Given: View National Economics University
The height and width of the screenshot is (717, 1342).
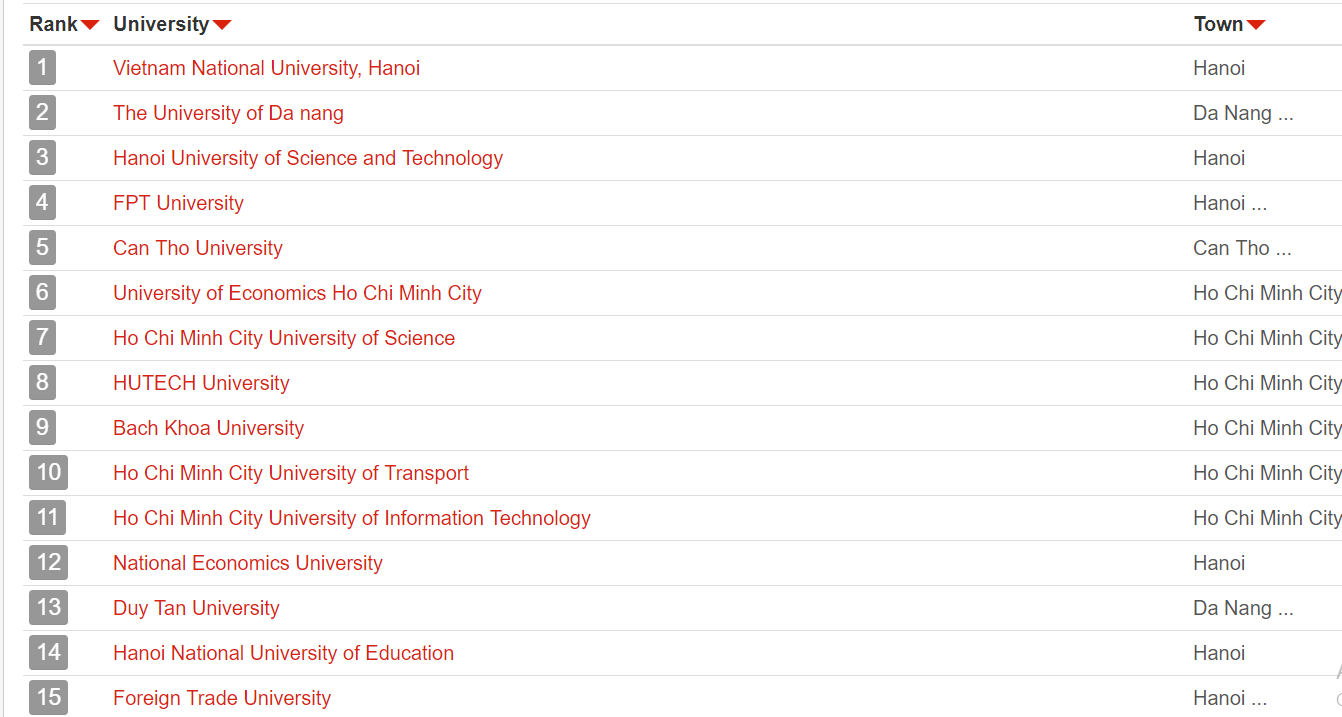Looking at the screenshot, I should coord(248,563).
